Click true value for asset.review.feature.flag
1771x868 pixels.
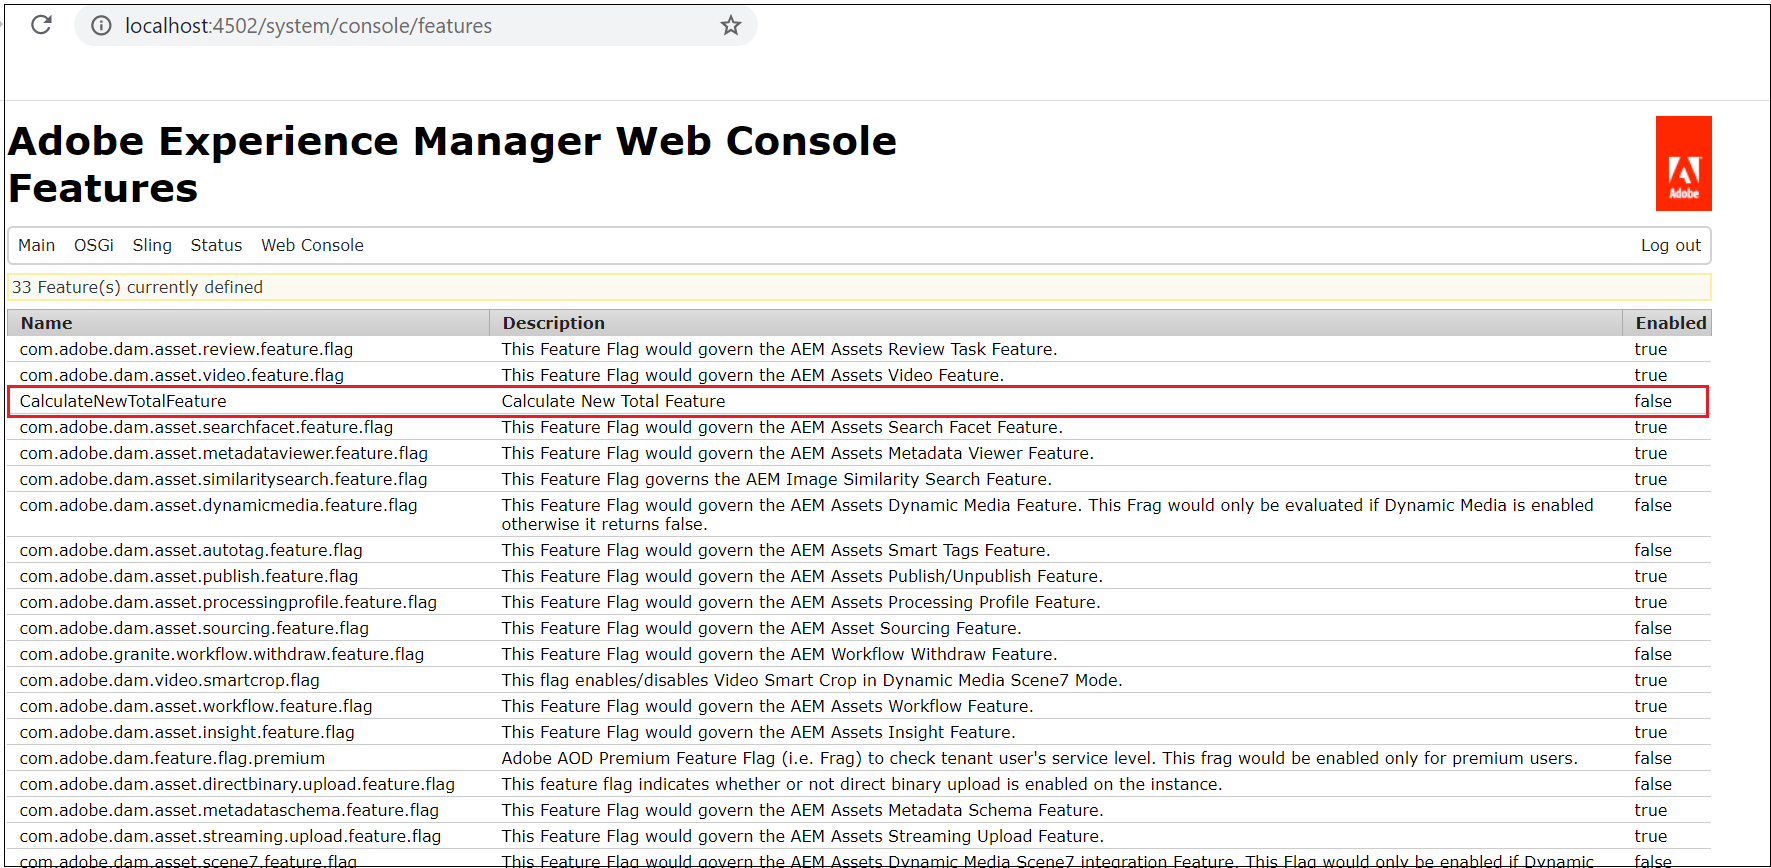(1651, 349)
